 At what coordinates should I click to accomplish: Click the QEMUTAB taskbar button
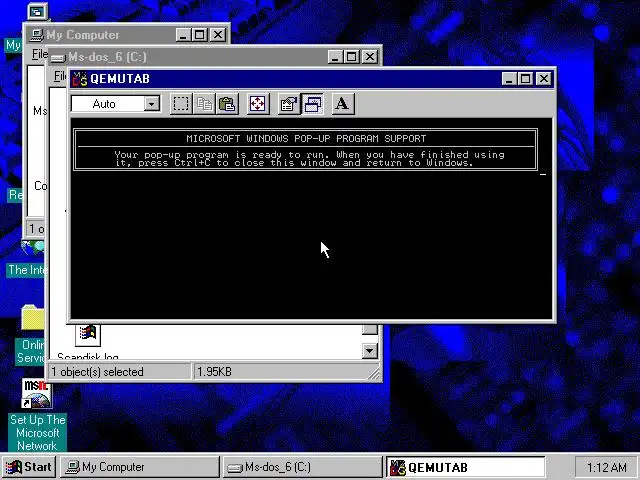click(x=465, y=467)
